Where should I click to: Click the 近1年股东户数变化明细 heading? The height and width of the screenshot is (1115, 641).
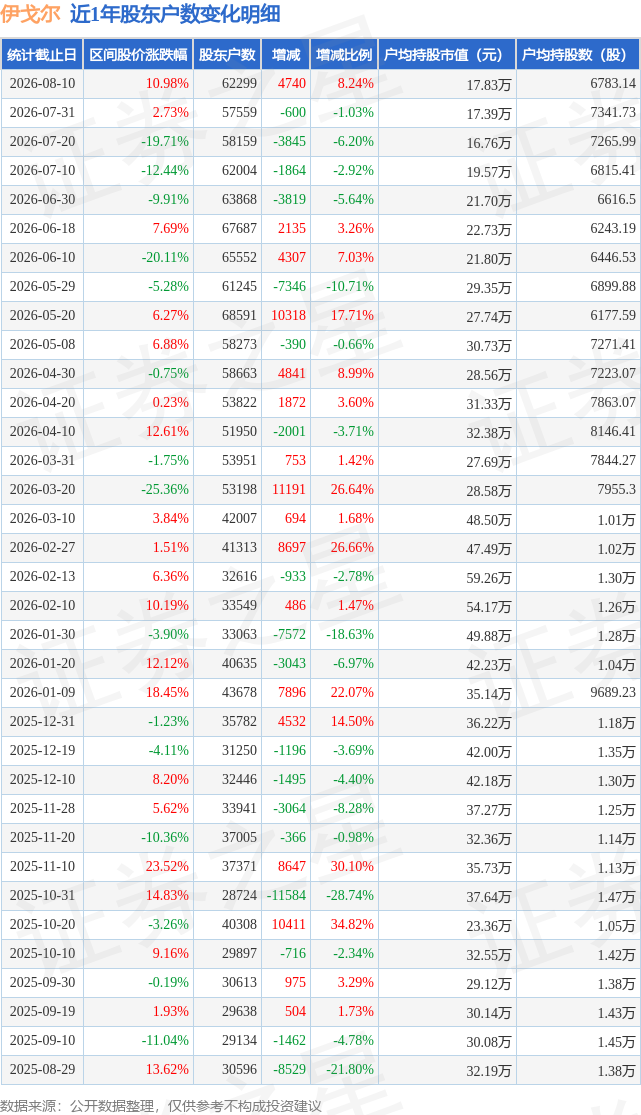[x=175, y=14]
